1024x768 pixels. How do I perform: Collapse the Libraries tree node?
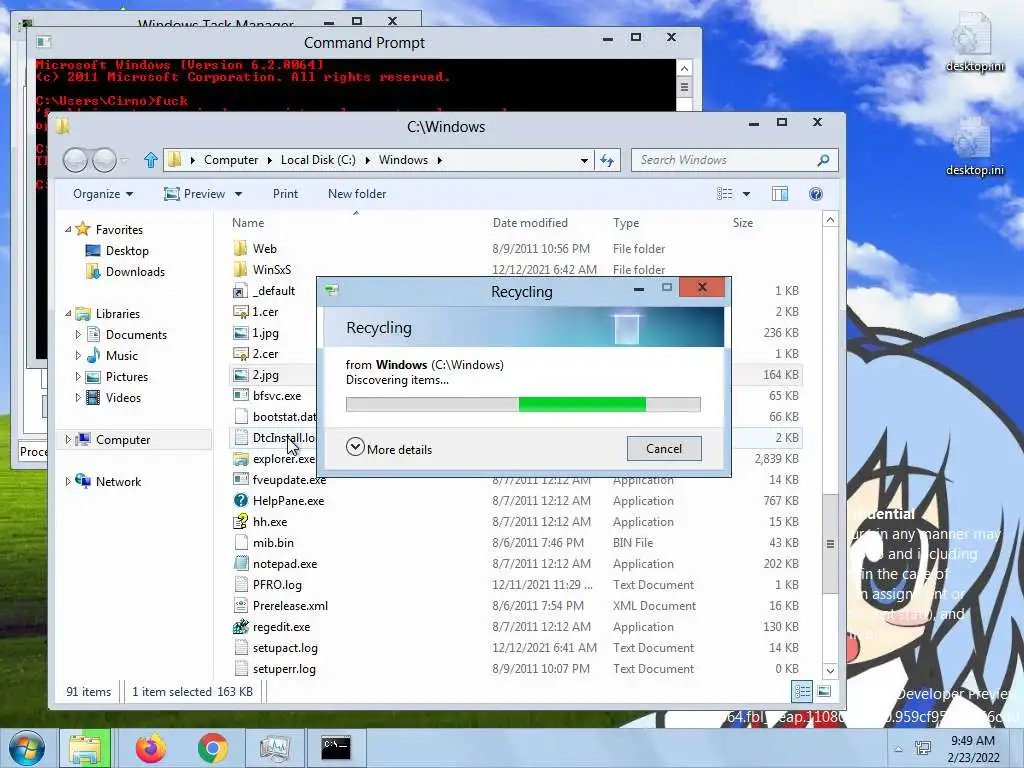click(69, 313)
